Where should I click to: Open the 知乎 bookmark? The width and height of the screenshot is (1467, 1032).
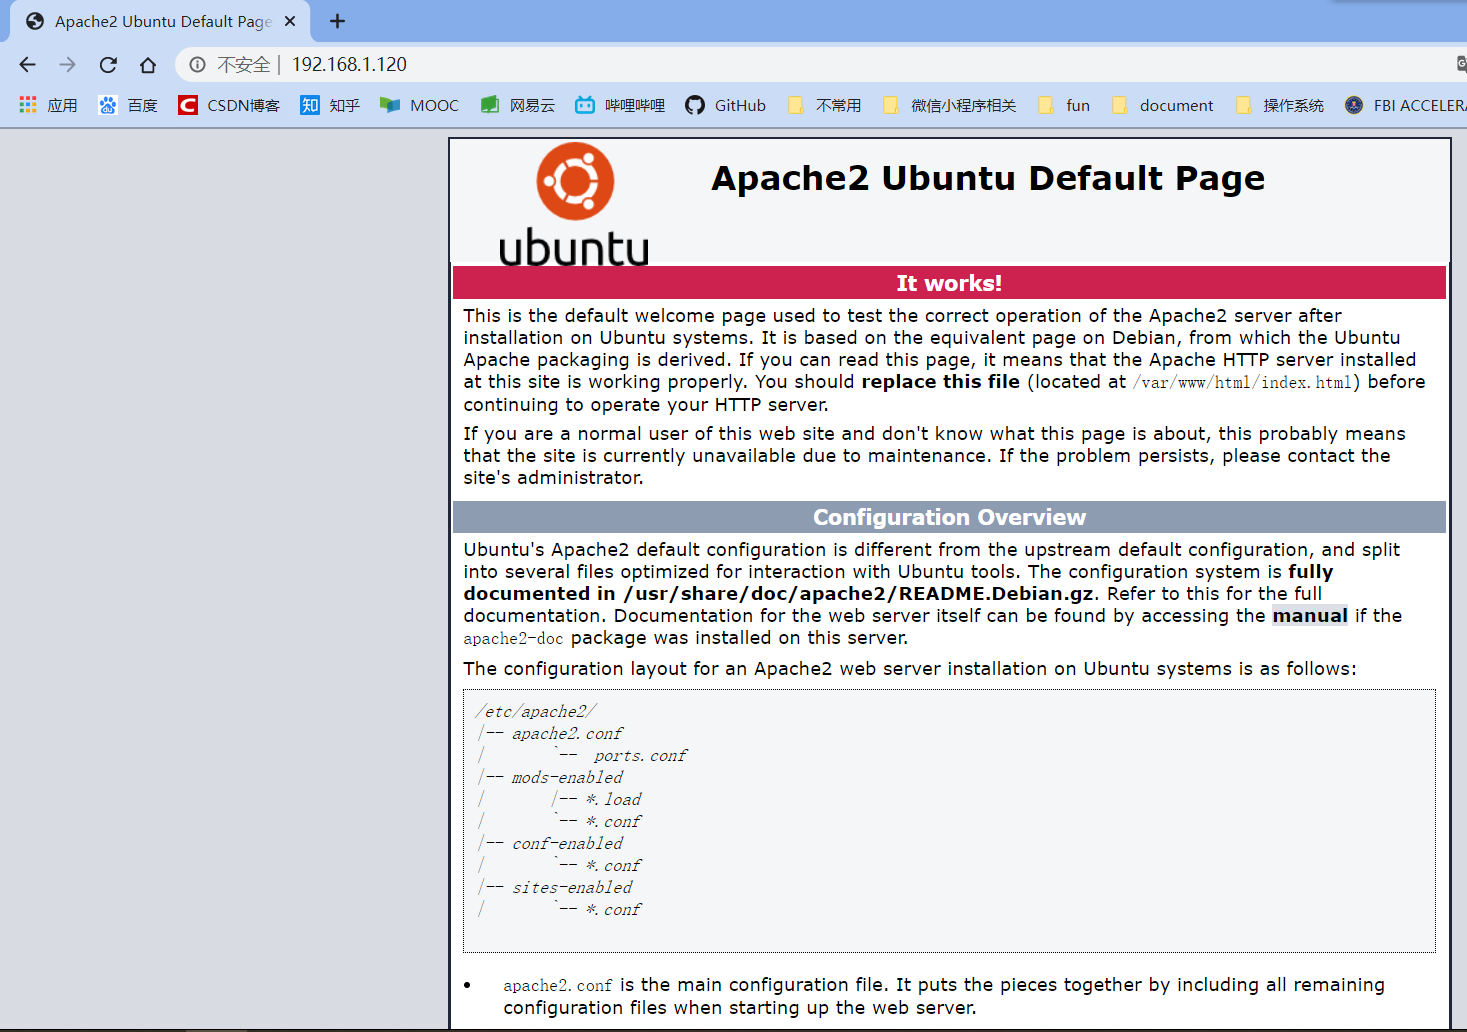point(330,105)
